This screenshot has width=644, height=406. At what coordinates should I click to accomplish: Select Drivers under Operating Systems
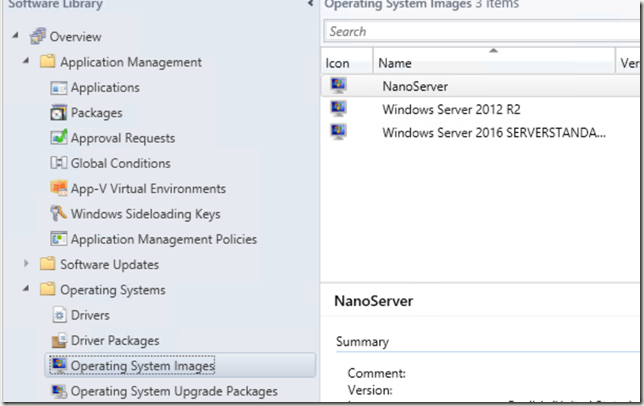pos(90,315)
